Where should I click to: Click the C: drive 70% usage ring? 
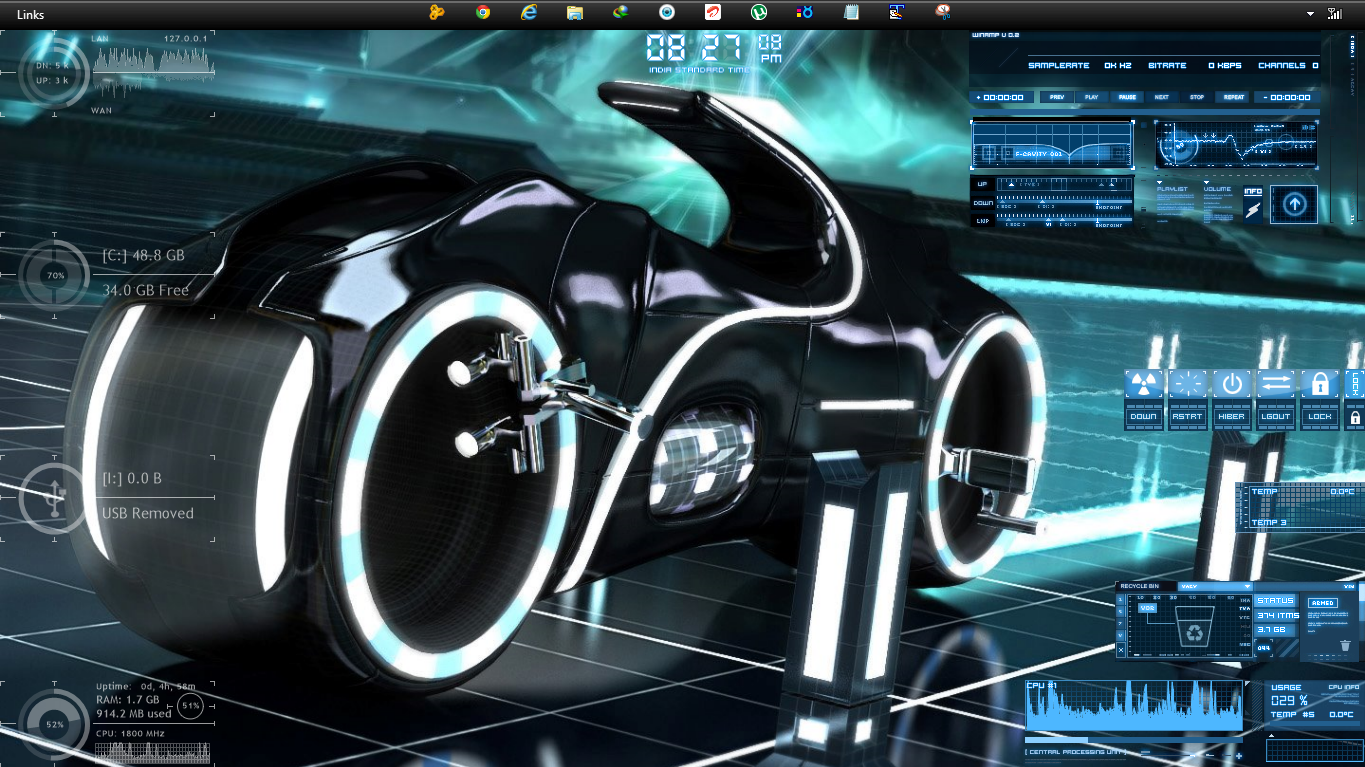pyautogui.click(x=55, y=275)
